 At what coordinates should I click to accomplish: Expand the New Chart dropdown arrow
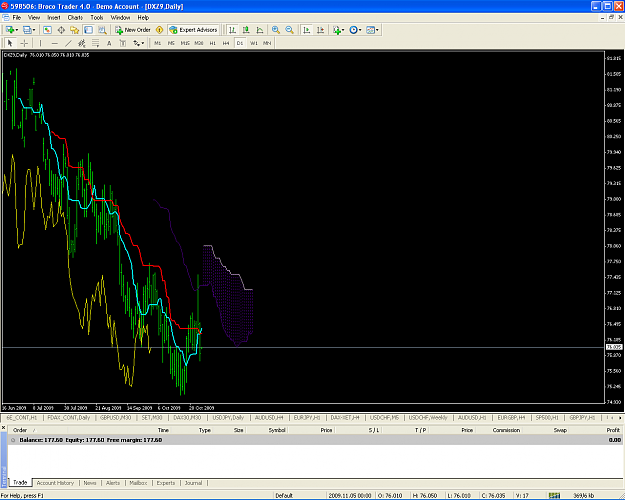pyautogui.click(x=17, y=30)
